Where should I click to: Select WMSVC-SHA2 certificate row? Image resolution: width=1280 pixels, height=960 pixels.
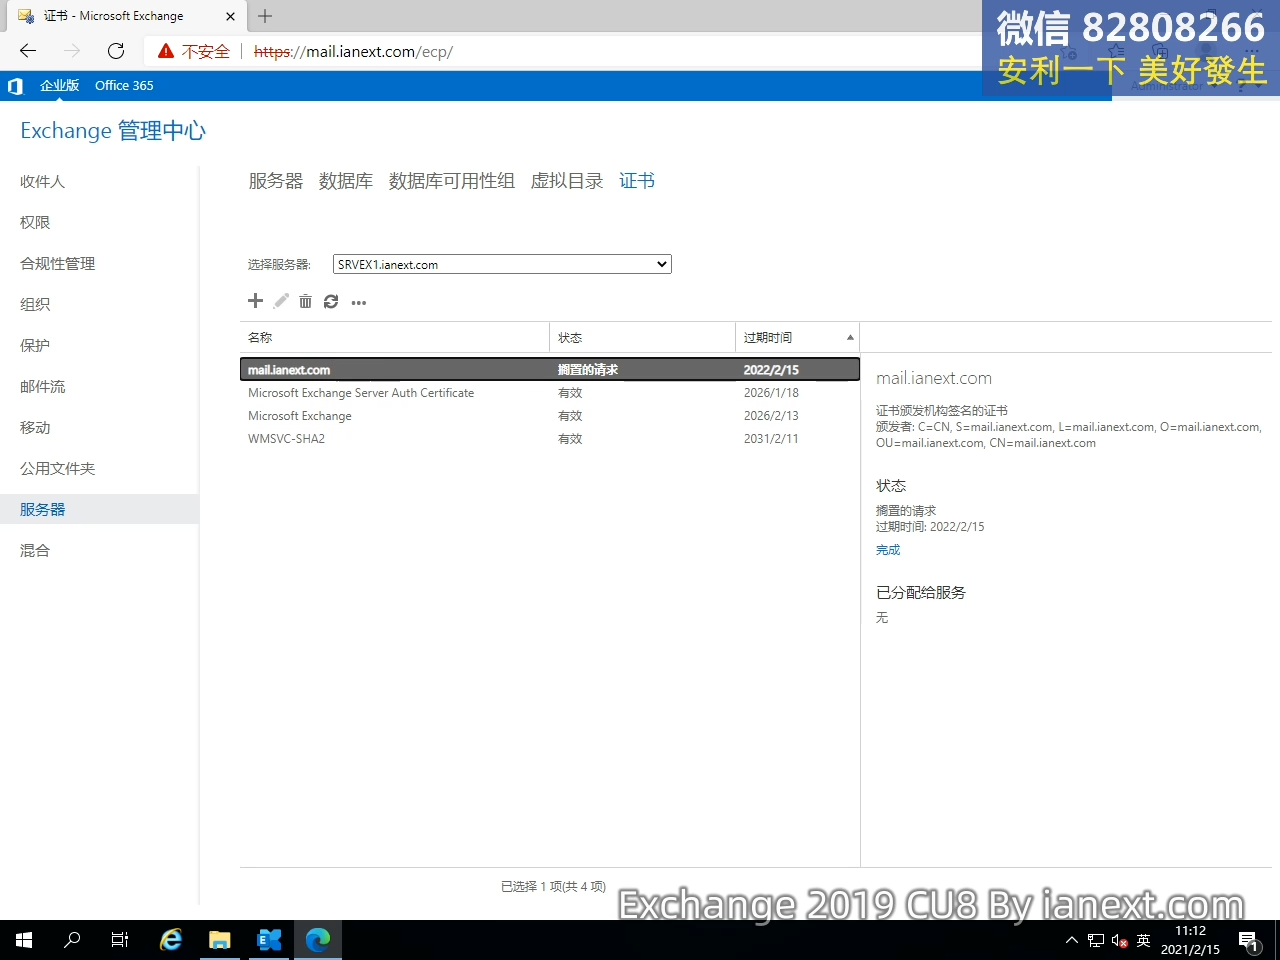tap(550, 439)
